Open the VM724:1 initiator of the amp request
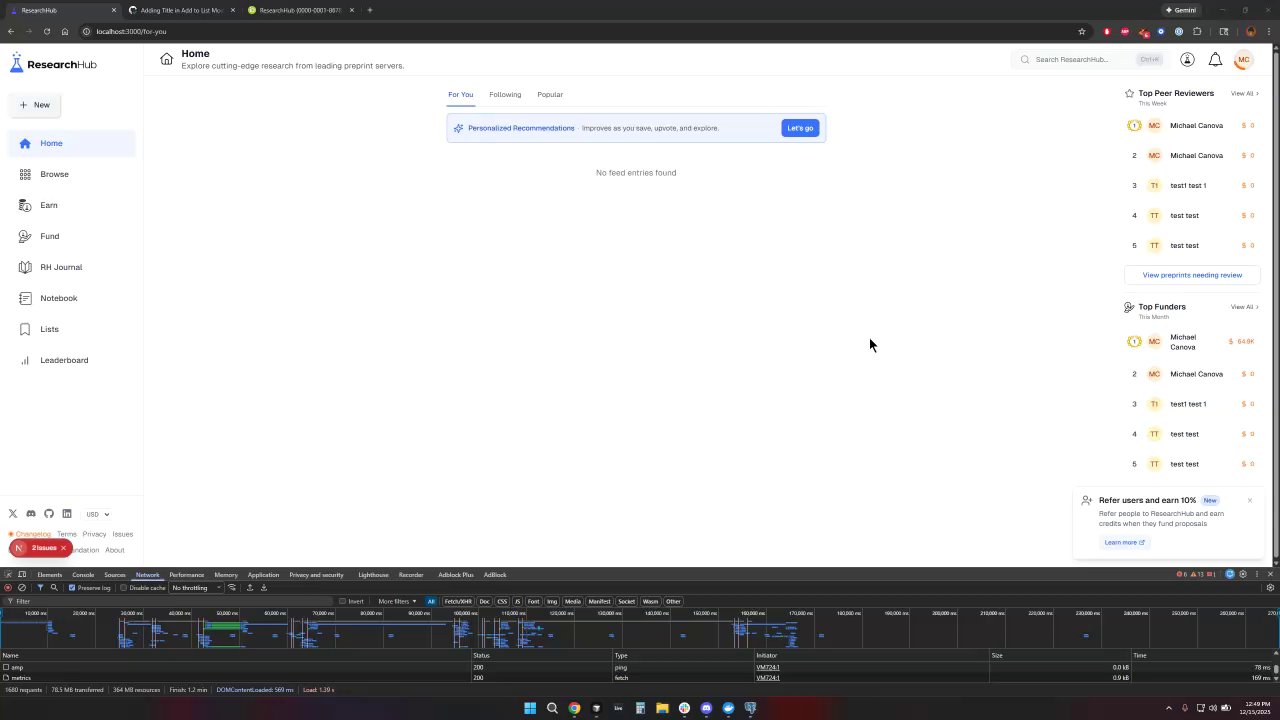1280x720 pixels. (x=767, y=667)
